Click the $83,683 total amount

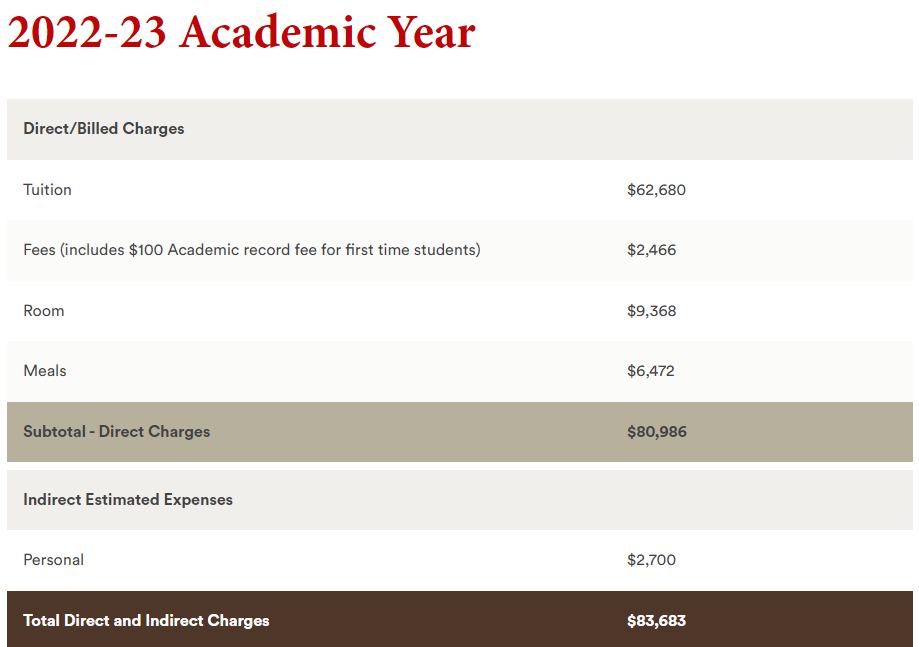[x=656, y=621]
